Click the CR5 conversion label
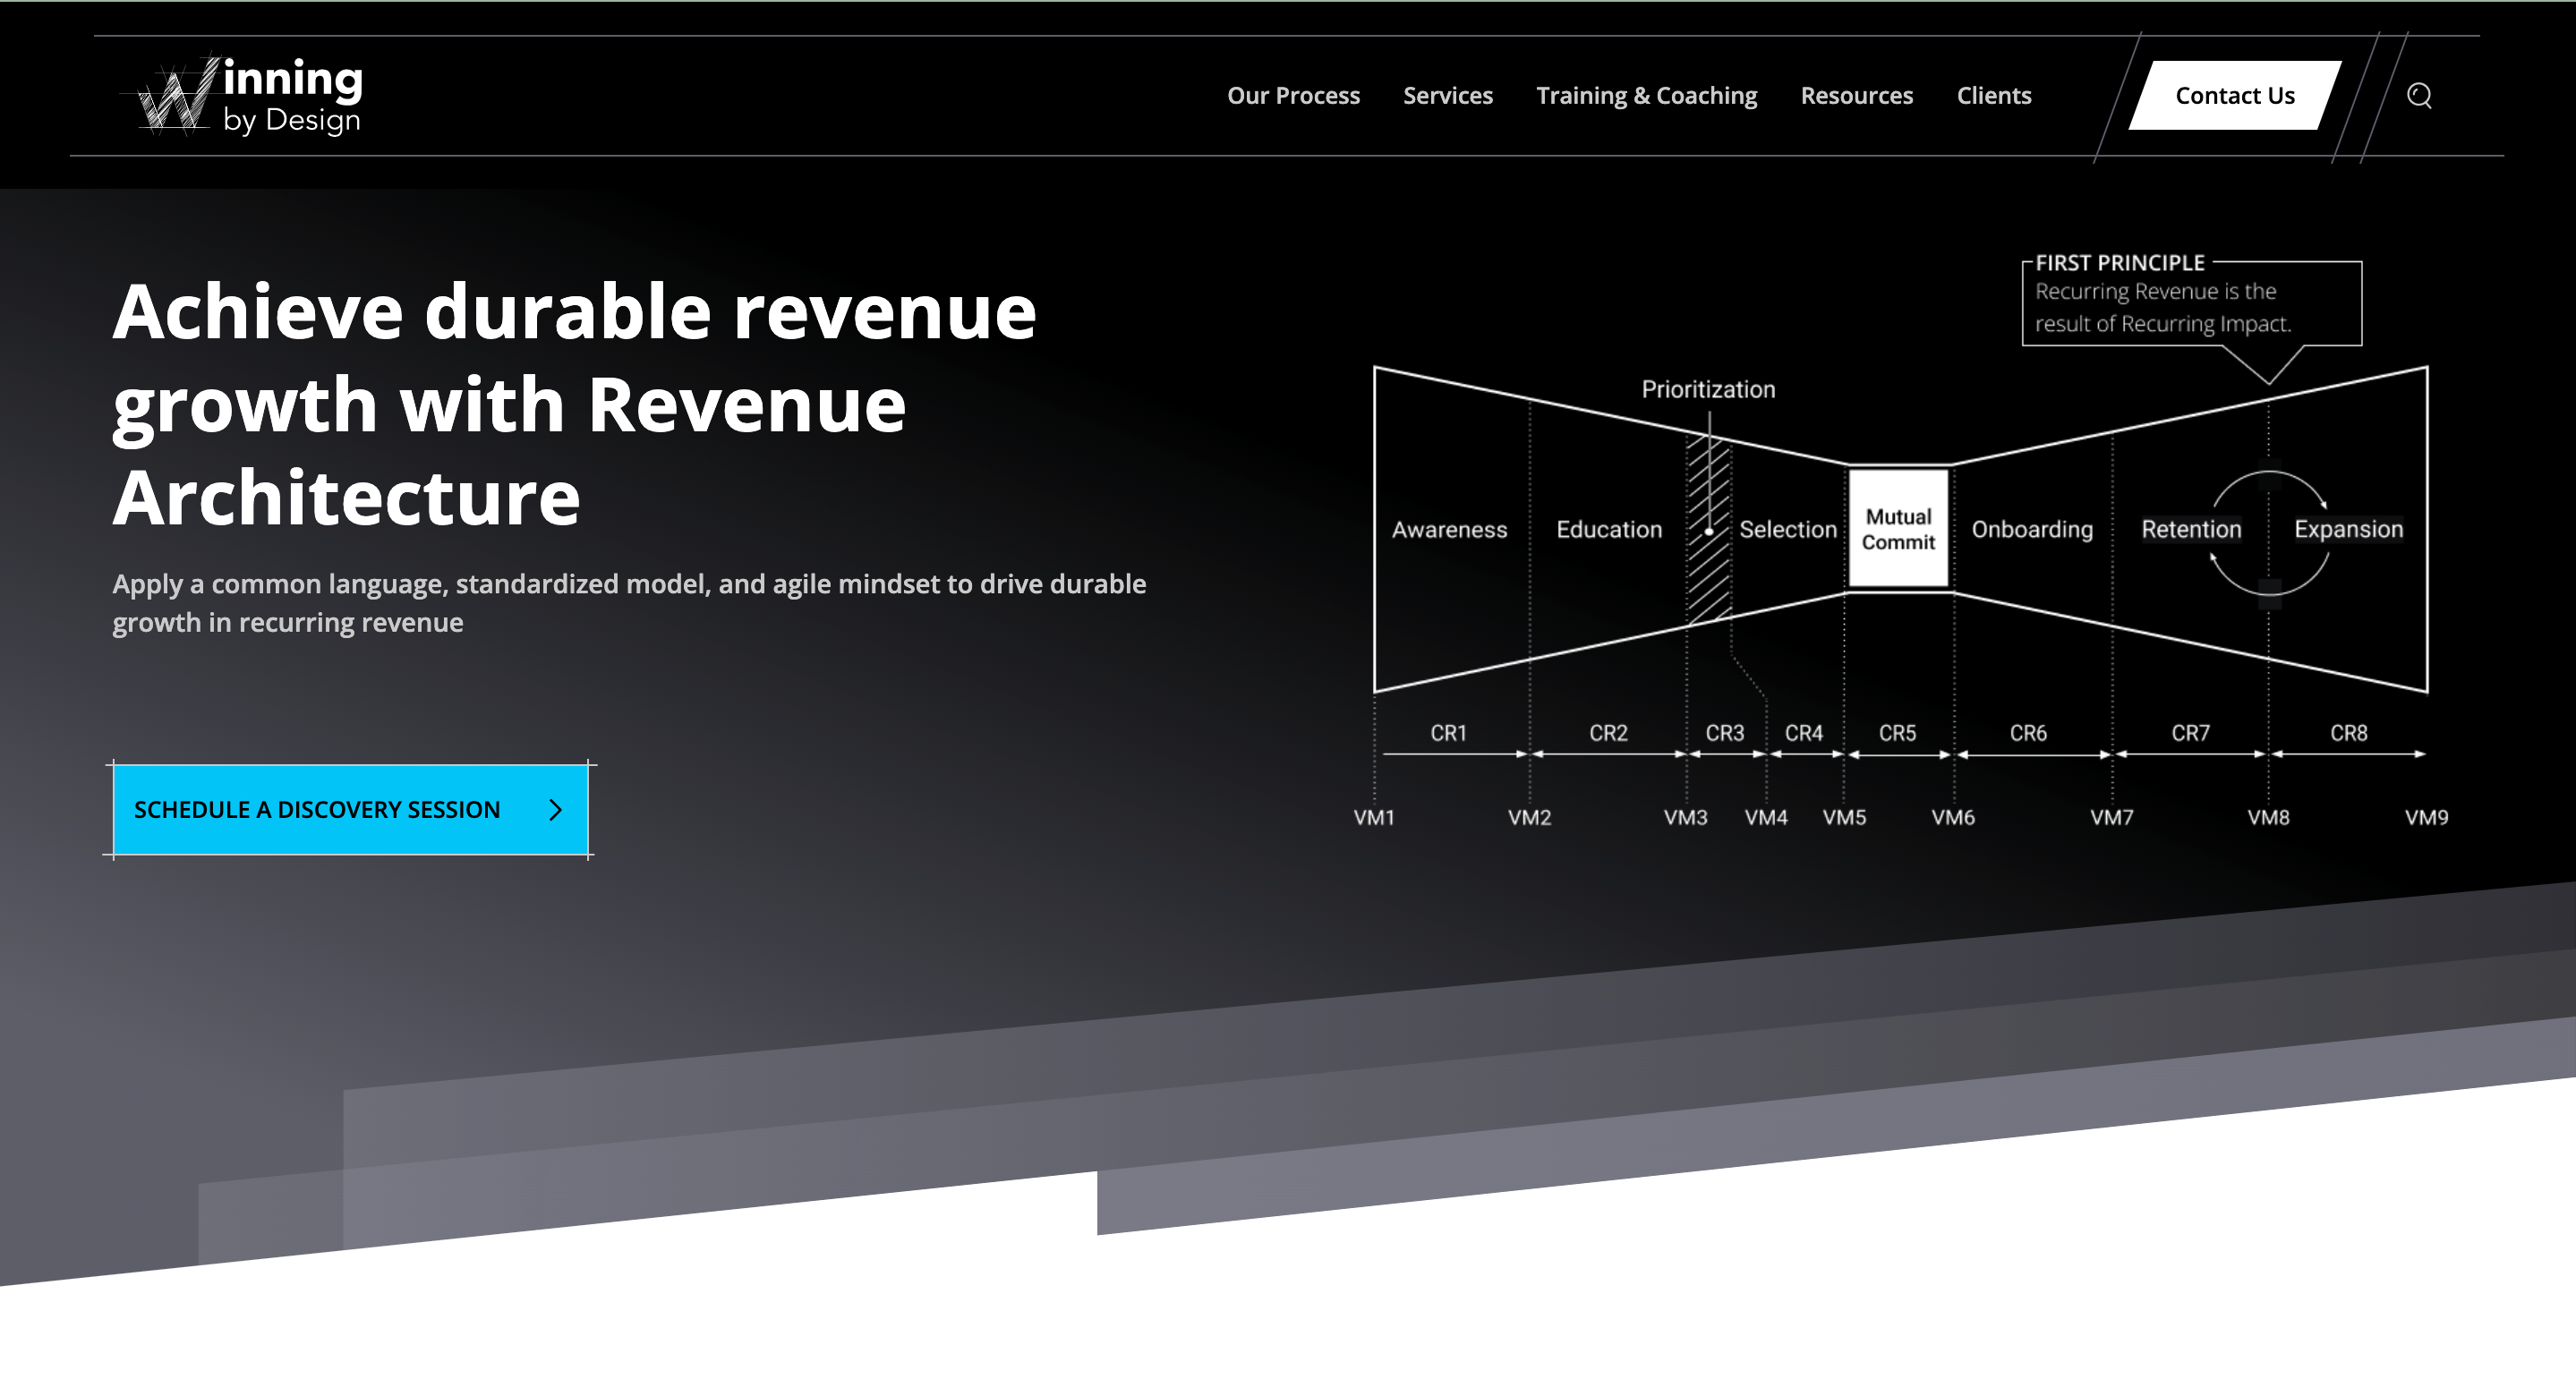Image resolution: width=2576 pixels, height=1396 pixels. pyautogui.click(x=1897, y=733)
